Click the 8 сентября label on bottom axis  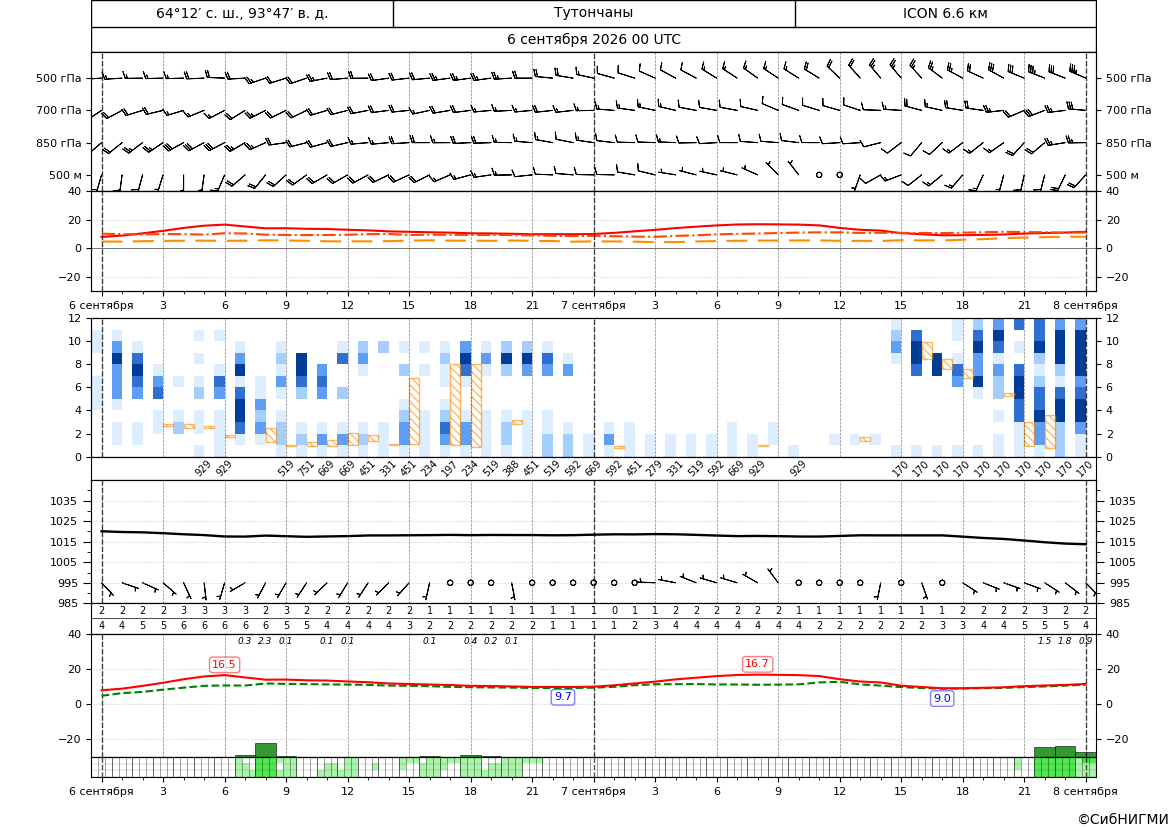[1086, 791]
